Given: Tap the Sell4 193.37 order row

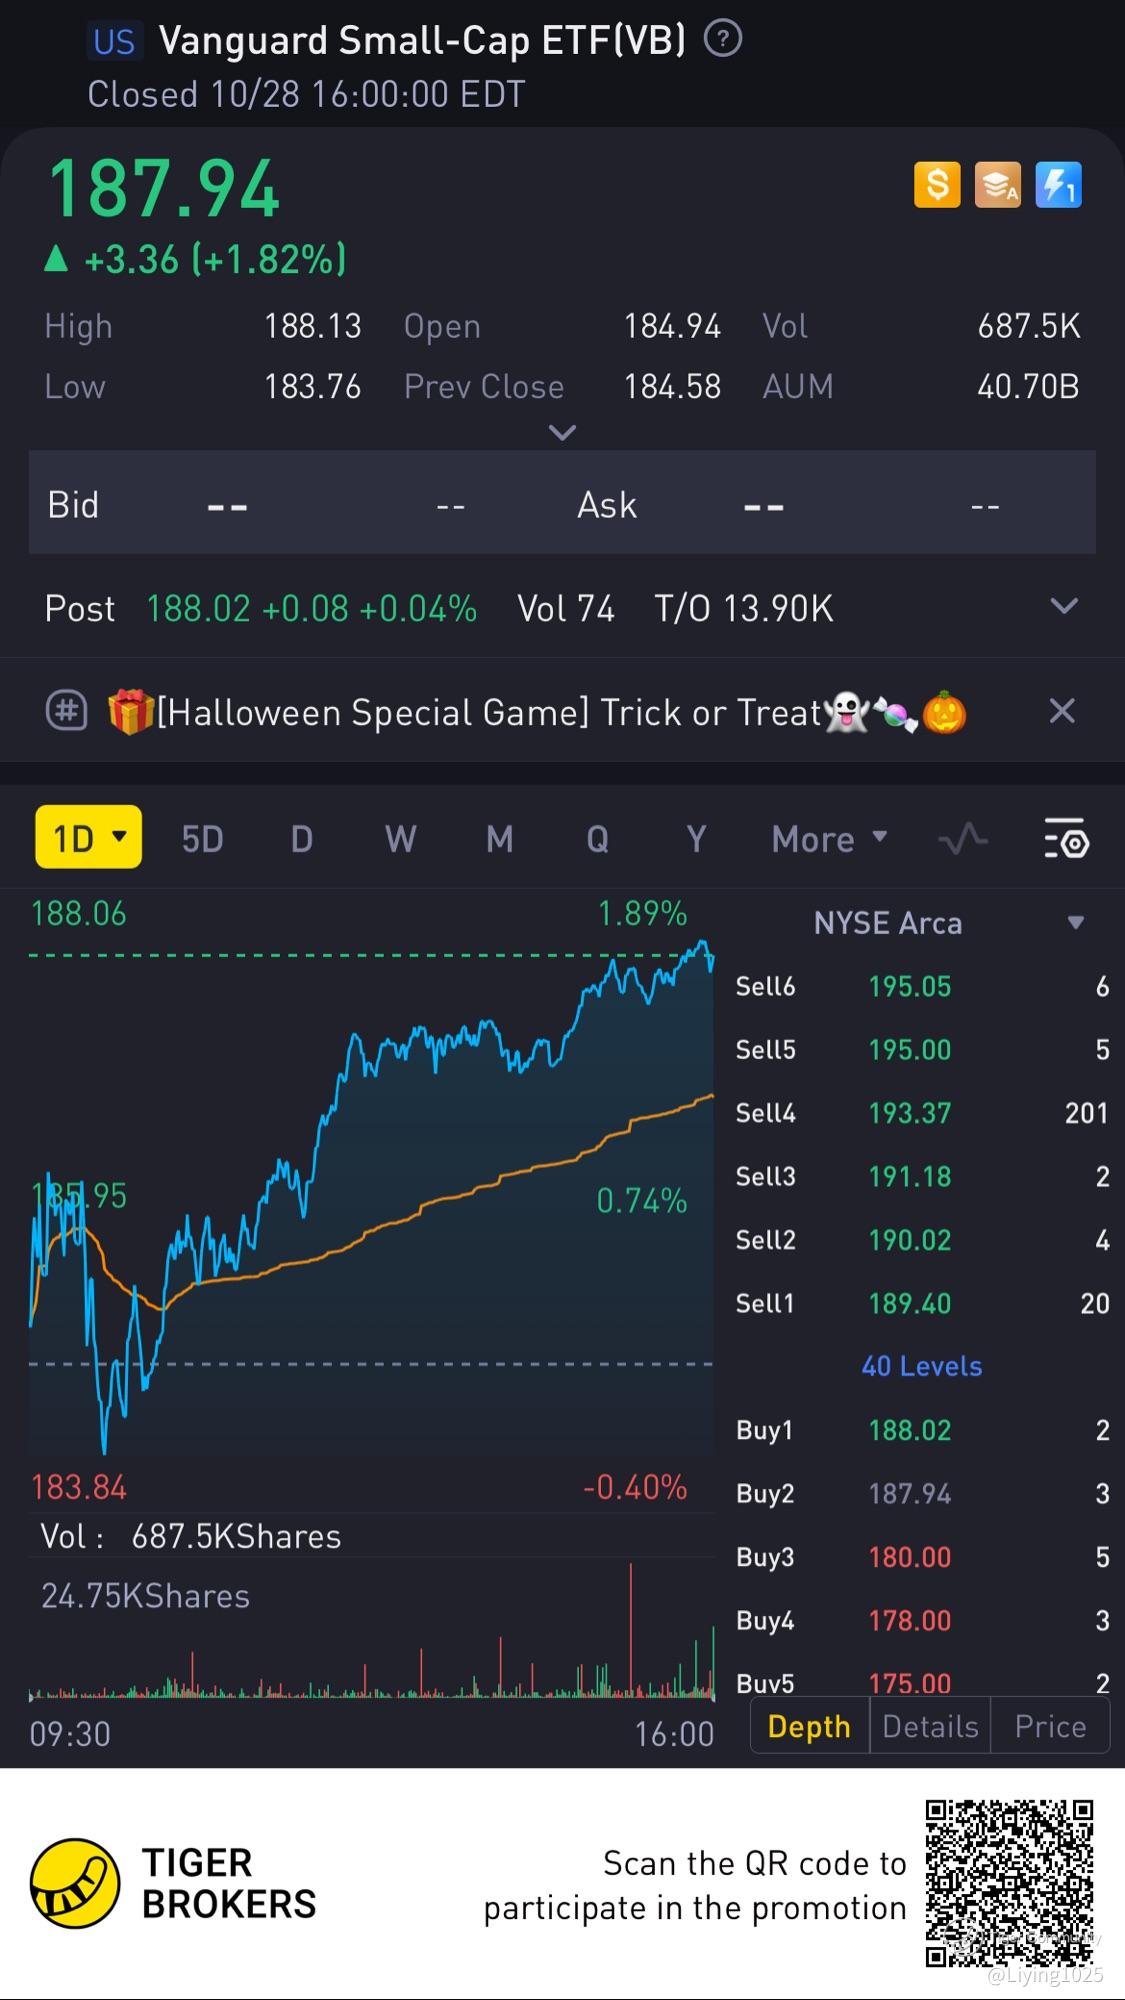Looking at the screenshot, I should tap(922, 1113).
